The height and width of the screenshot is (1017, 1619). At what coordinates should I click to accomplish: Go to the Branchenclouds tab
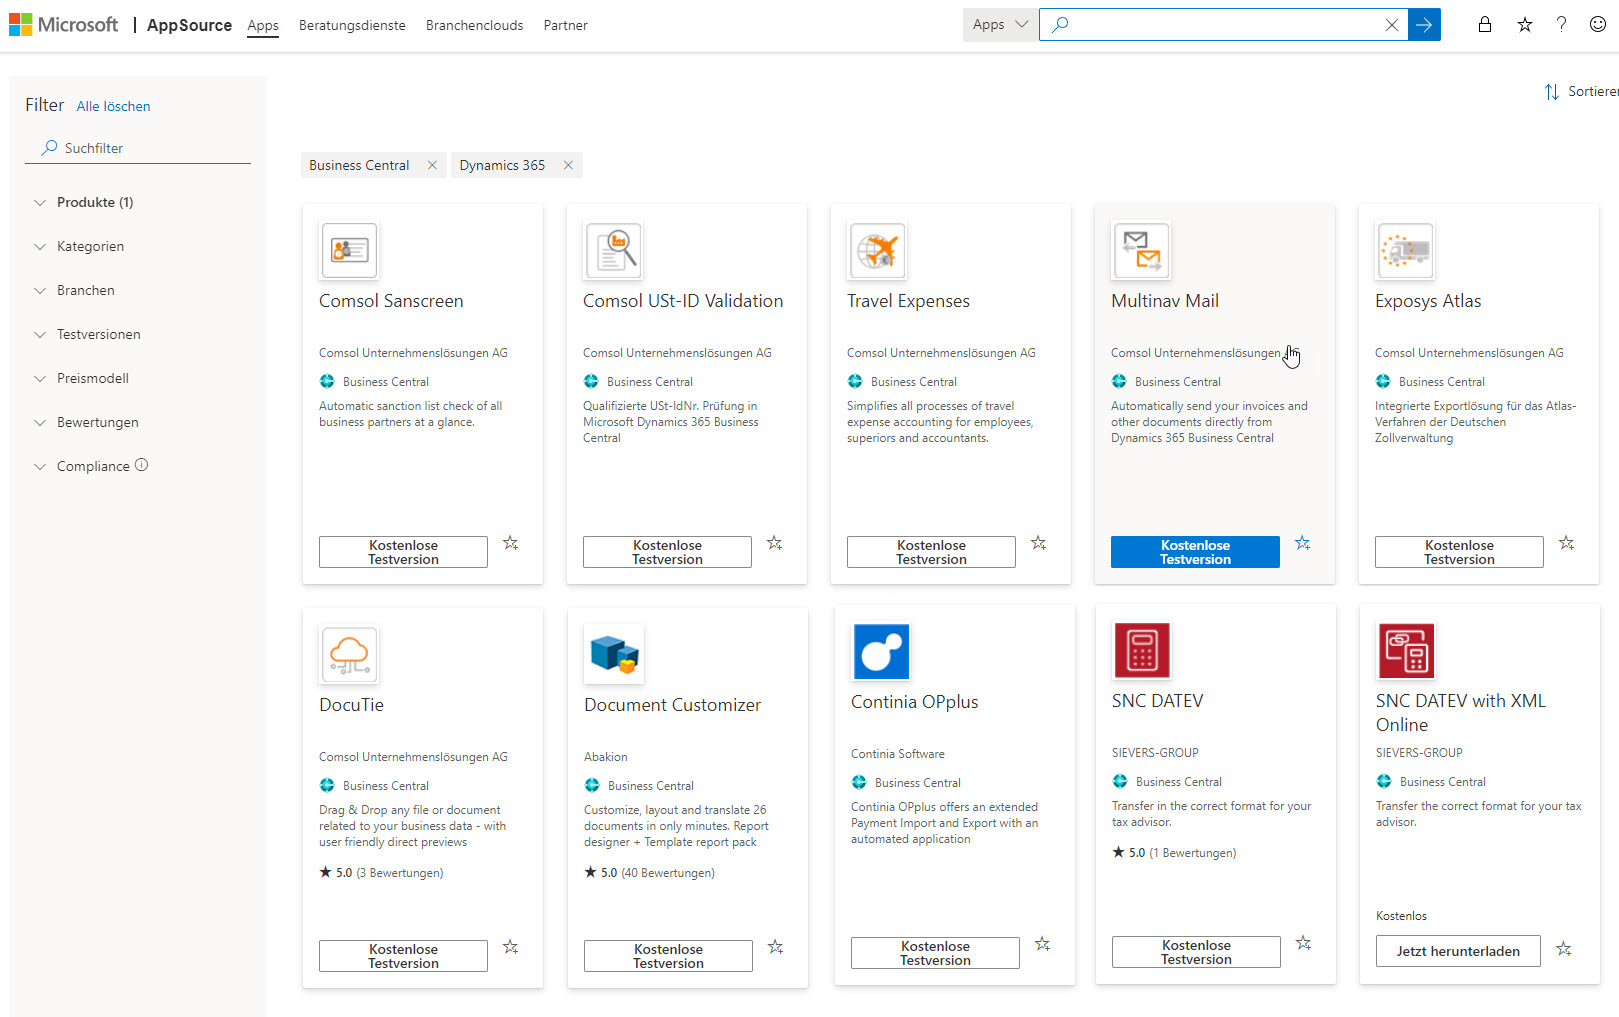[474, 26]
